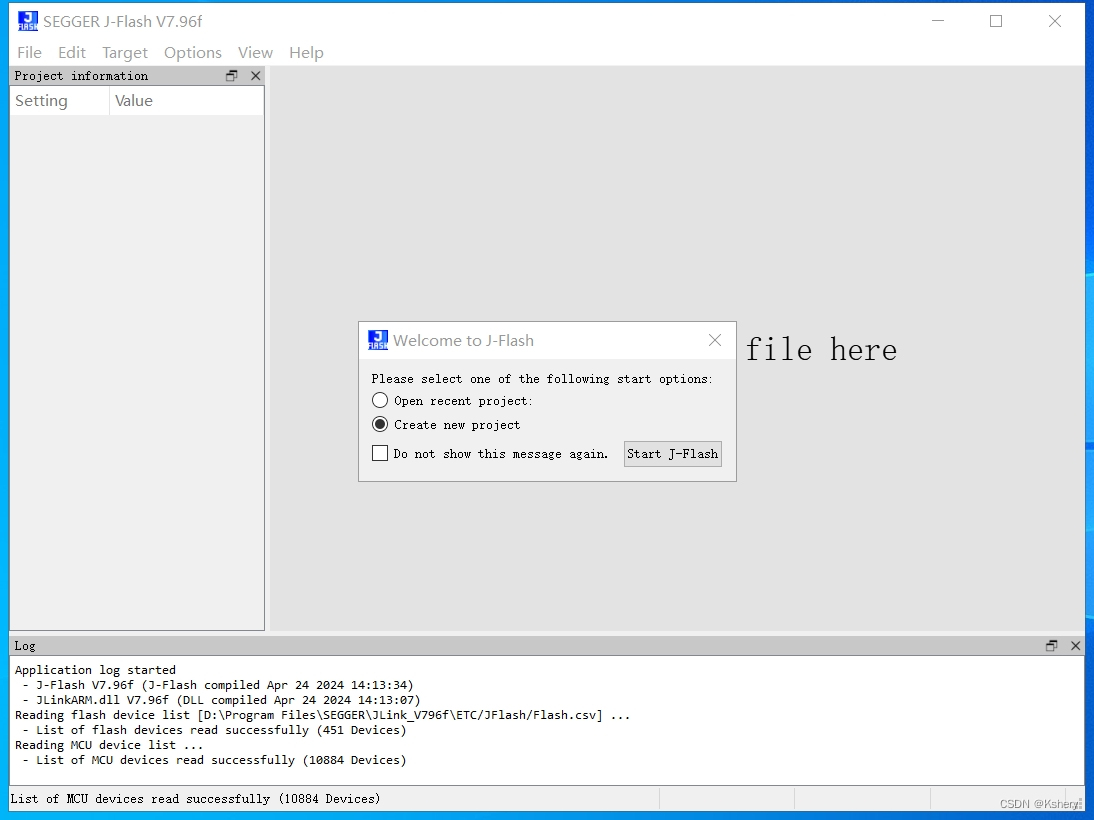The width and height of the screenshot is (1094, 820).
Task: Click the J-Flash icon in Welcome dialog title
Action: (x=377, y=340)
